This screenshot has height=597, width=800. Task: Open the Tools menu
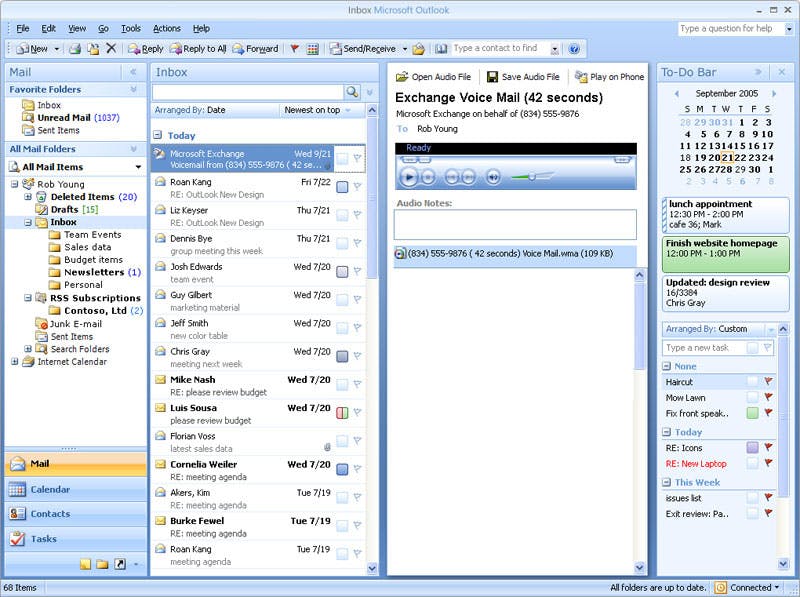(131, 28)
